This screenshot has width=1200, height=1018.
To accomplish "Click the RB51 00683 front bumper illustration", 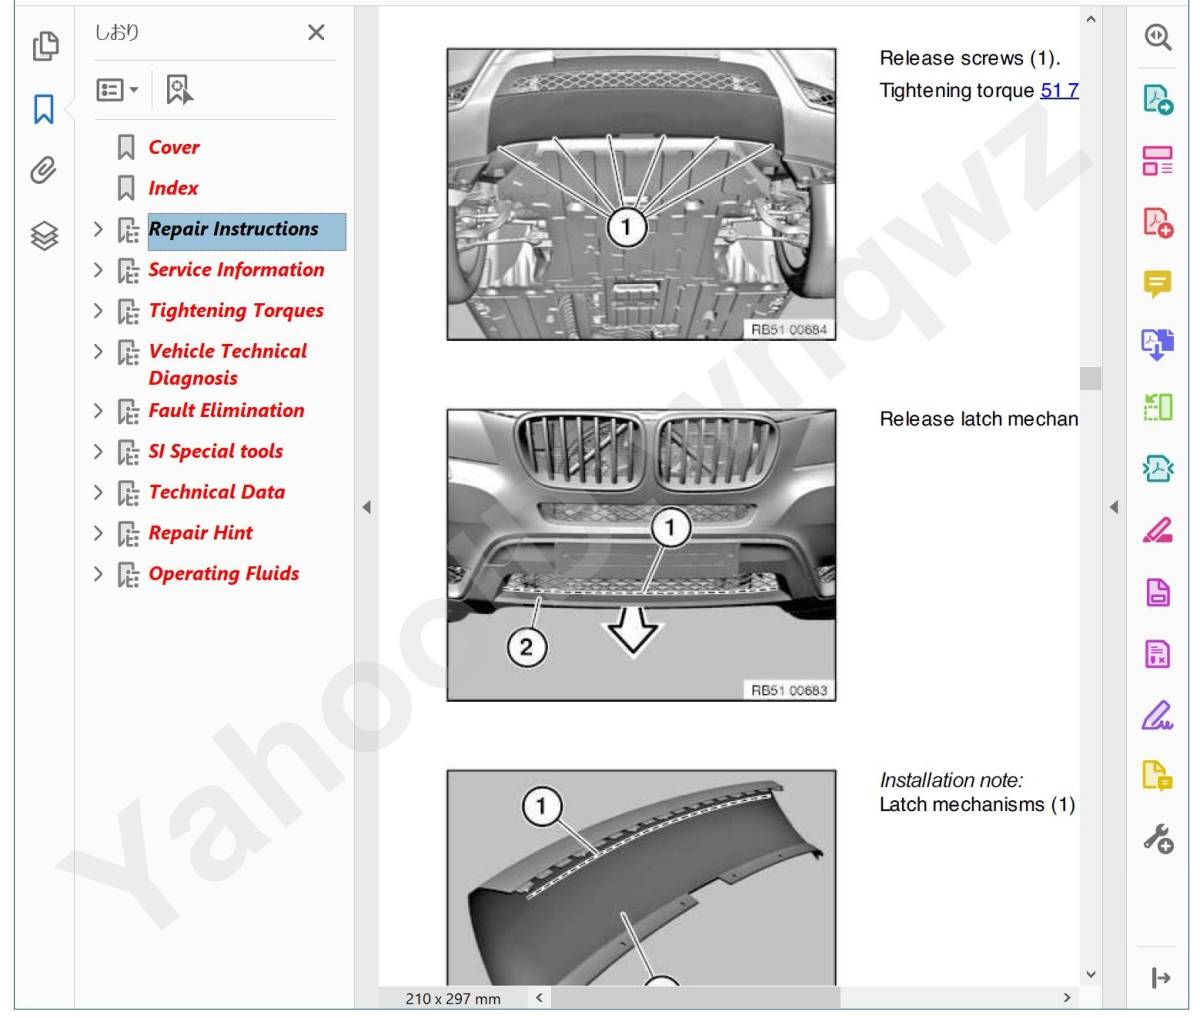I will (641, 555).
